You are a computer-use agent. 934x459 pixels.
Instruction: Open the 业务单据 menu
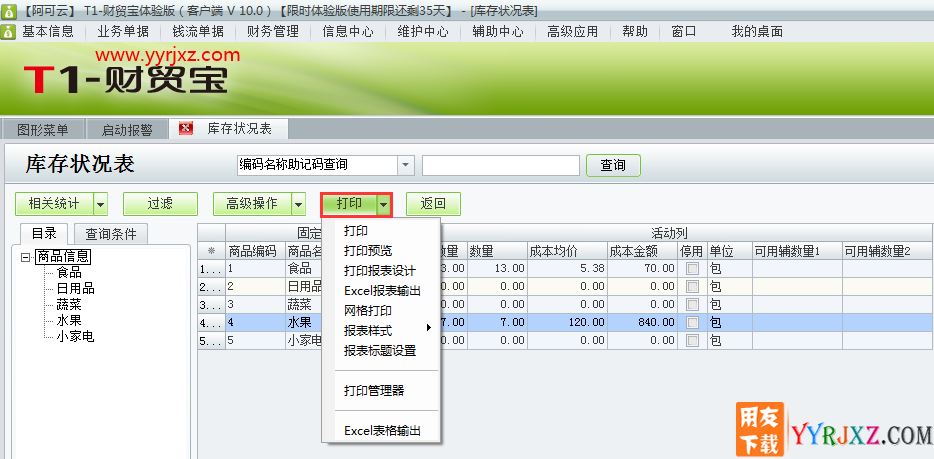[123, 31]
